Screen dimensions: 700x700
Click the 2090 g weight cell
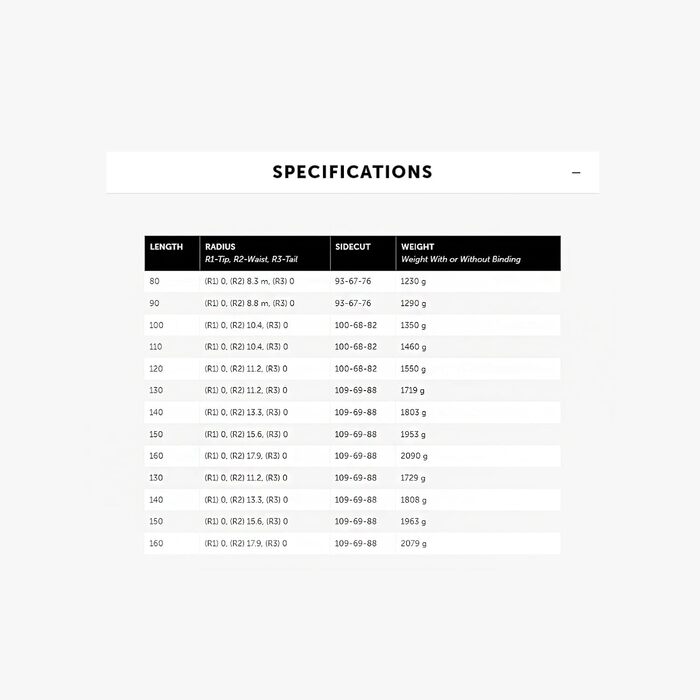414,456
